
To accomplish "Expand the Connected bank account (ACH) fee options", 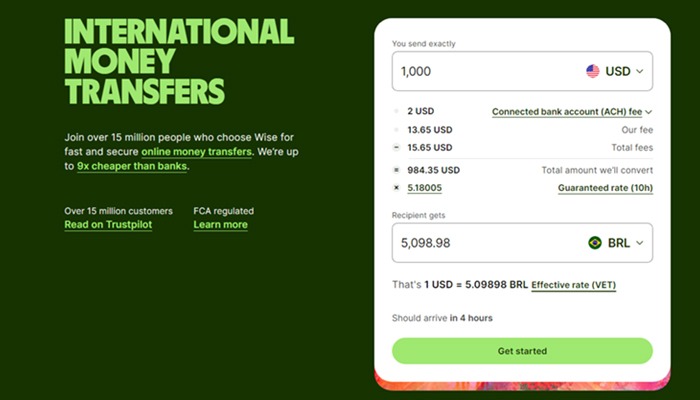I will (x=572, y=112).
